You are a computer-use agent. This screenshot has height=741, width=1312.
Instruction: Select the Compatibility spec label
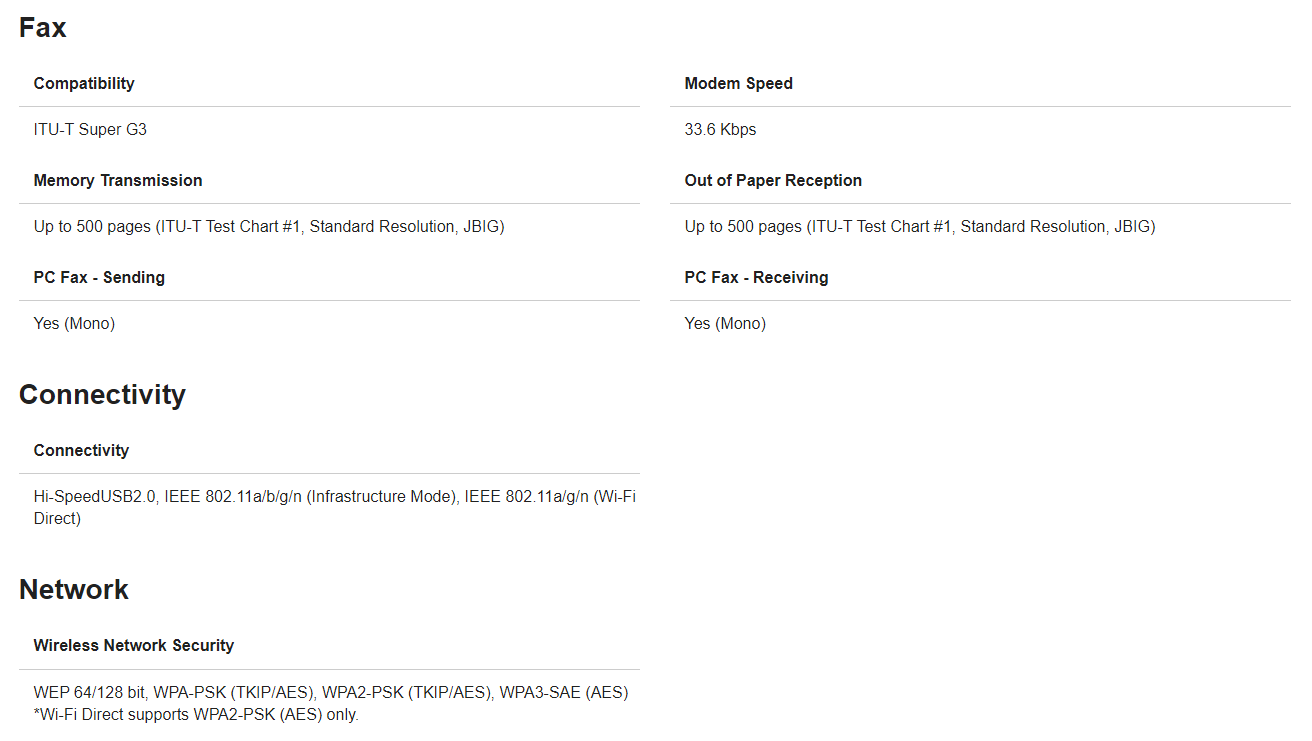pyautogui.click(x=84, y=84)
